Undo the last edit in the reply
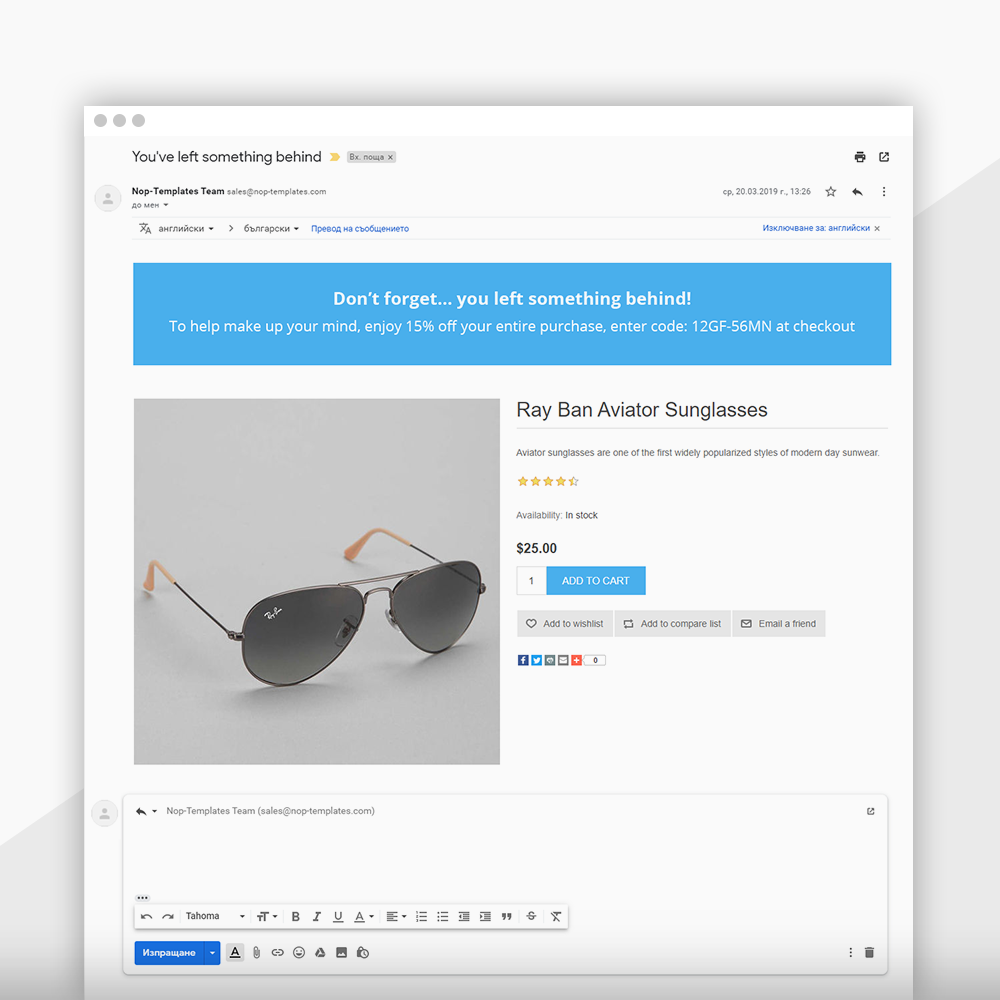Screen dimensions: 1000x1000 coord(147,916)
